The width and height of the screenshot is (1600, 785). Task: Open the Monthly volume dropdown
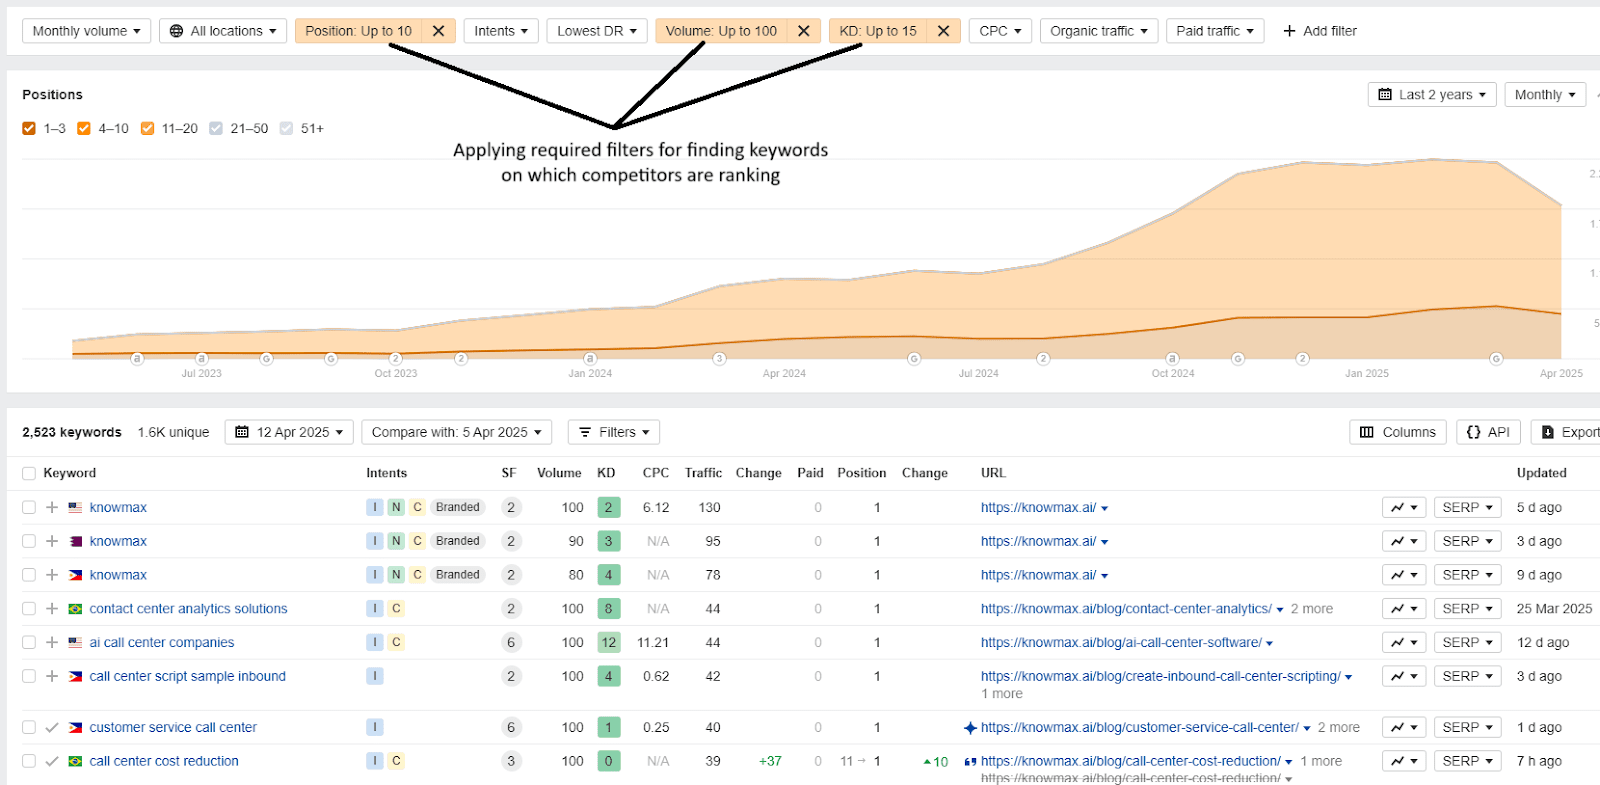coord(87,31)
